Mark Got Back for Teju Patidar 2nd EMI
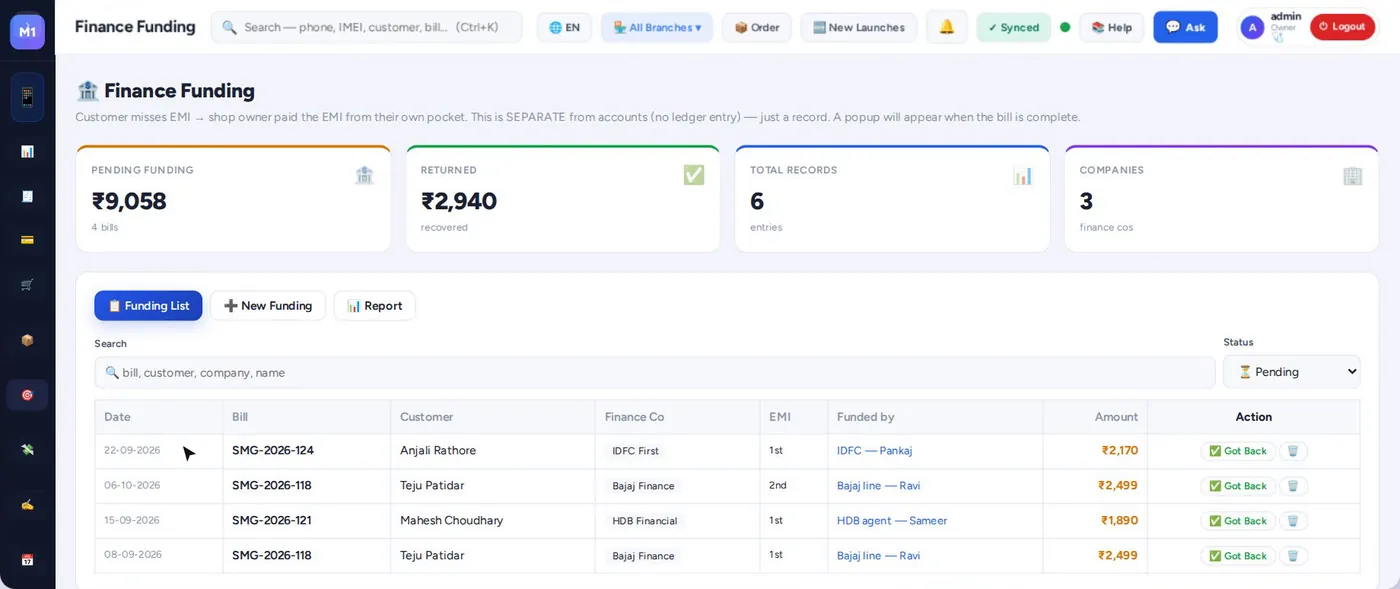Screen dimensions: 1400x589 pos(1238,486)
